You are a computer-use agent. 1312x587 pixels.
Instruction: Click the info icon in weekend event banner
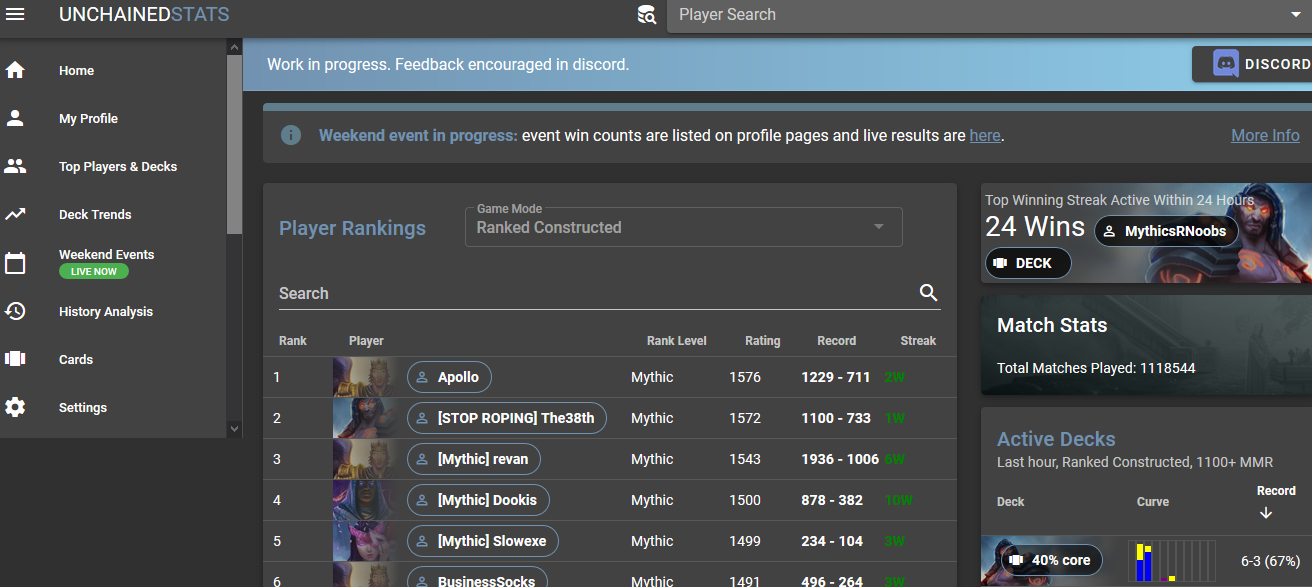coord(291,135)
